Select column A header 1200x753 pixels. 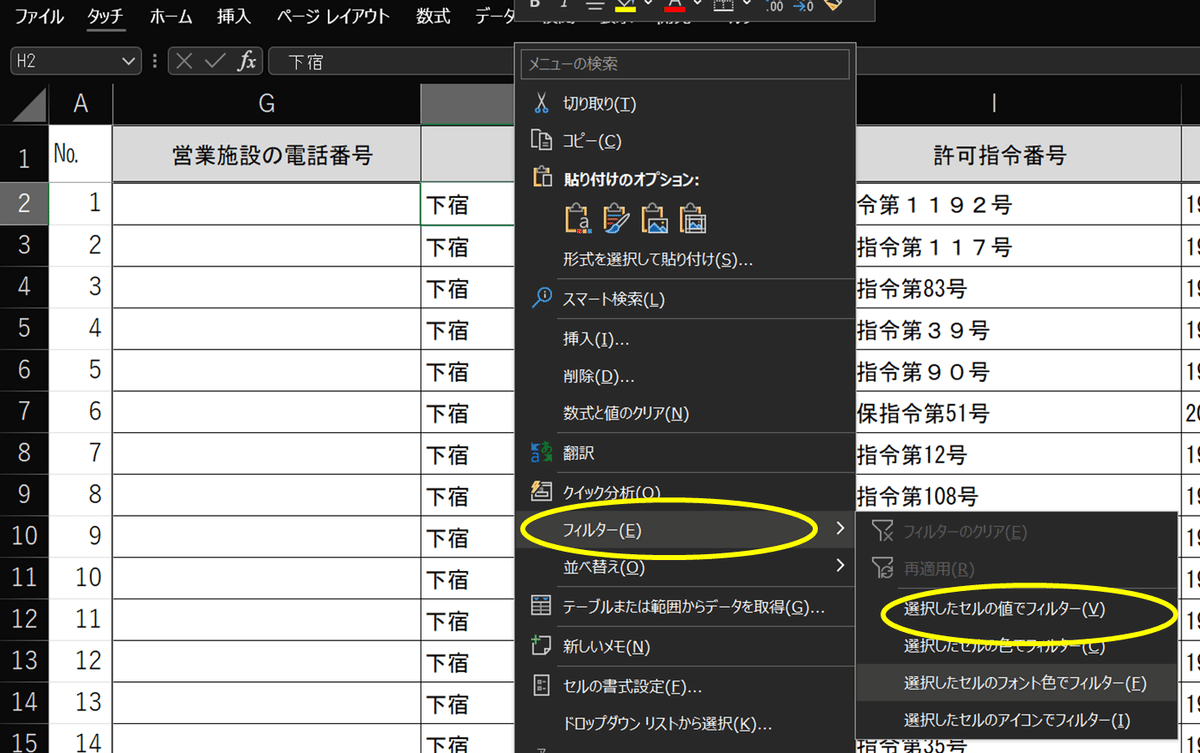coord(81,104)
